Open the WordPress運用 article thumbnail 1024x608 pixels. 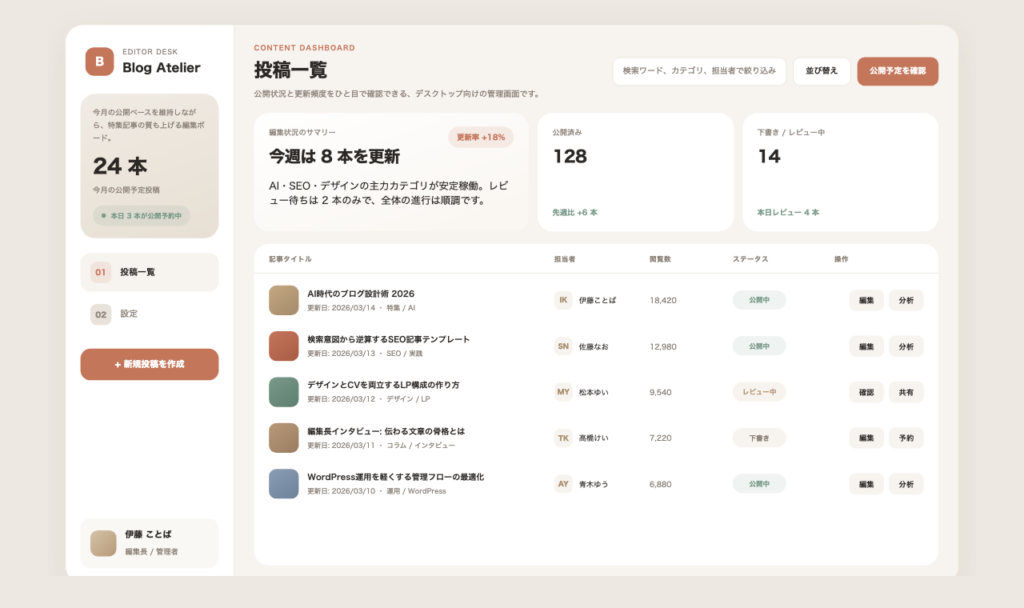coord(284,484)
